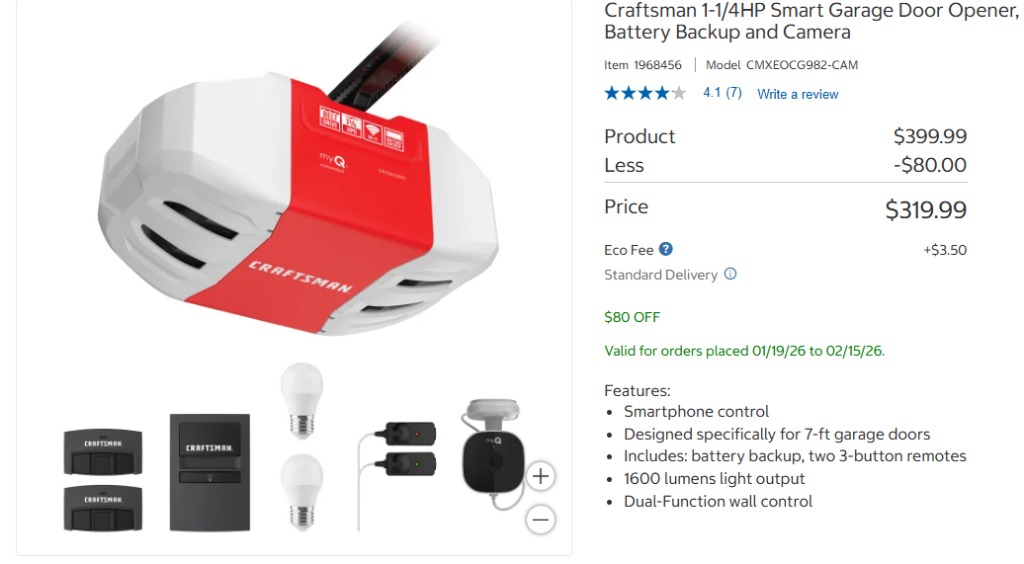The width and height of the screenshot is (1024, 564).
Task: Click the Craftsman wall control image
Action: [x=210, y=472]
